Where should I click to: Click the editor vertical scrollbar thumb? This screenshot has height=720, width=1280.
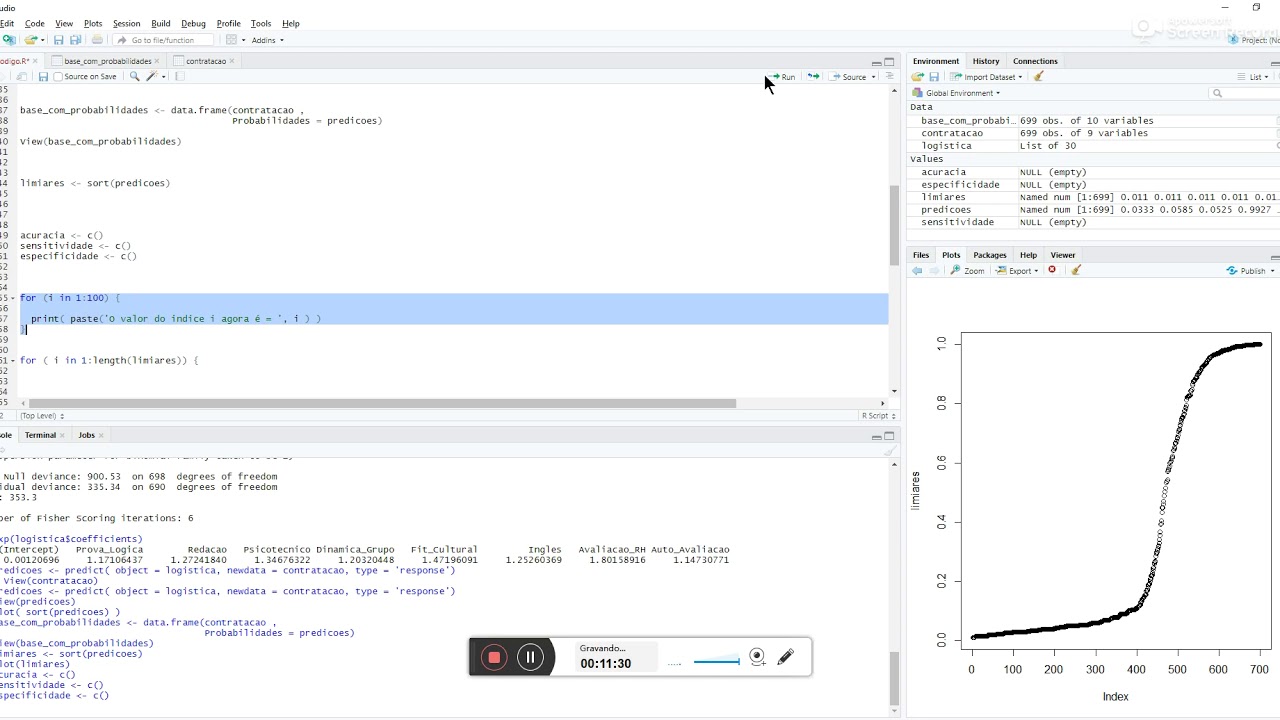click(x=894, y=225)
